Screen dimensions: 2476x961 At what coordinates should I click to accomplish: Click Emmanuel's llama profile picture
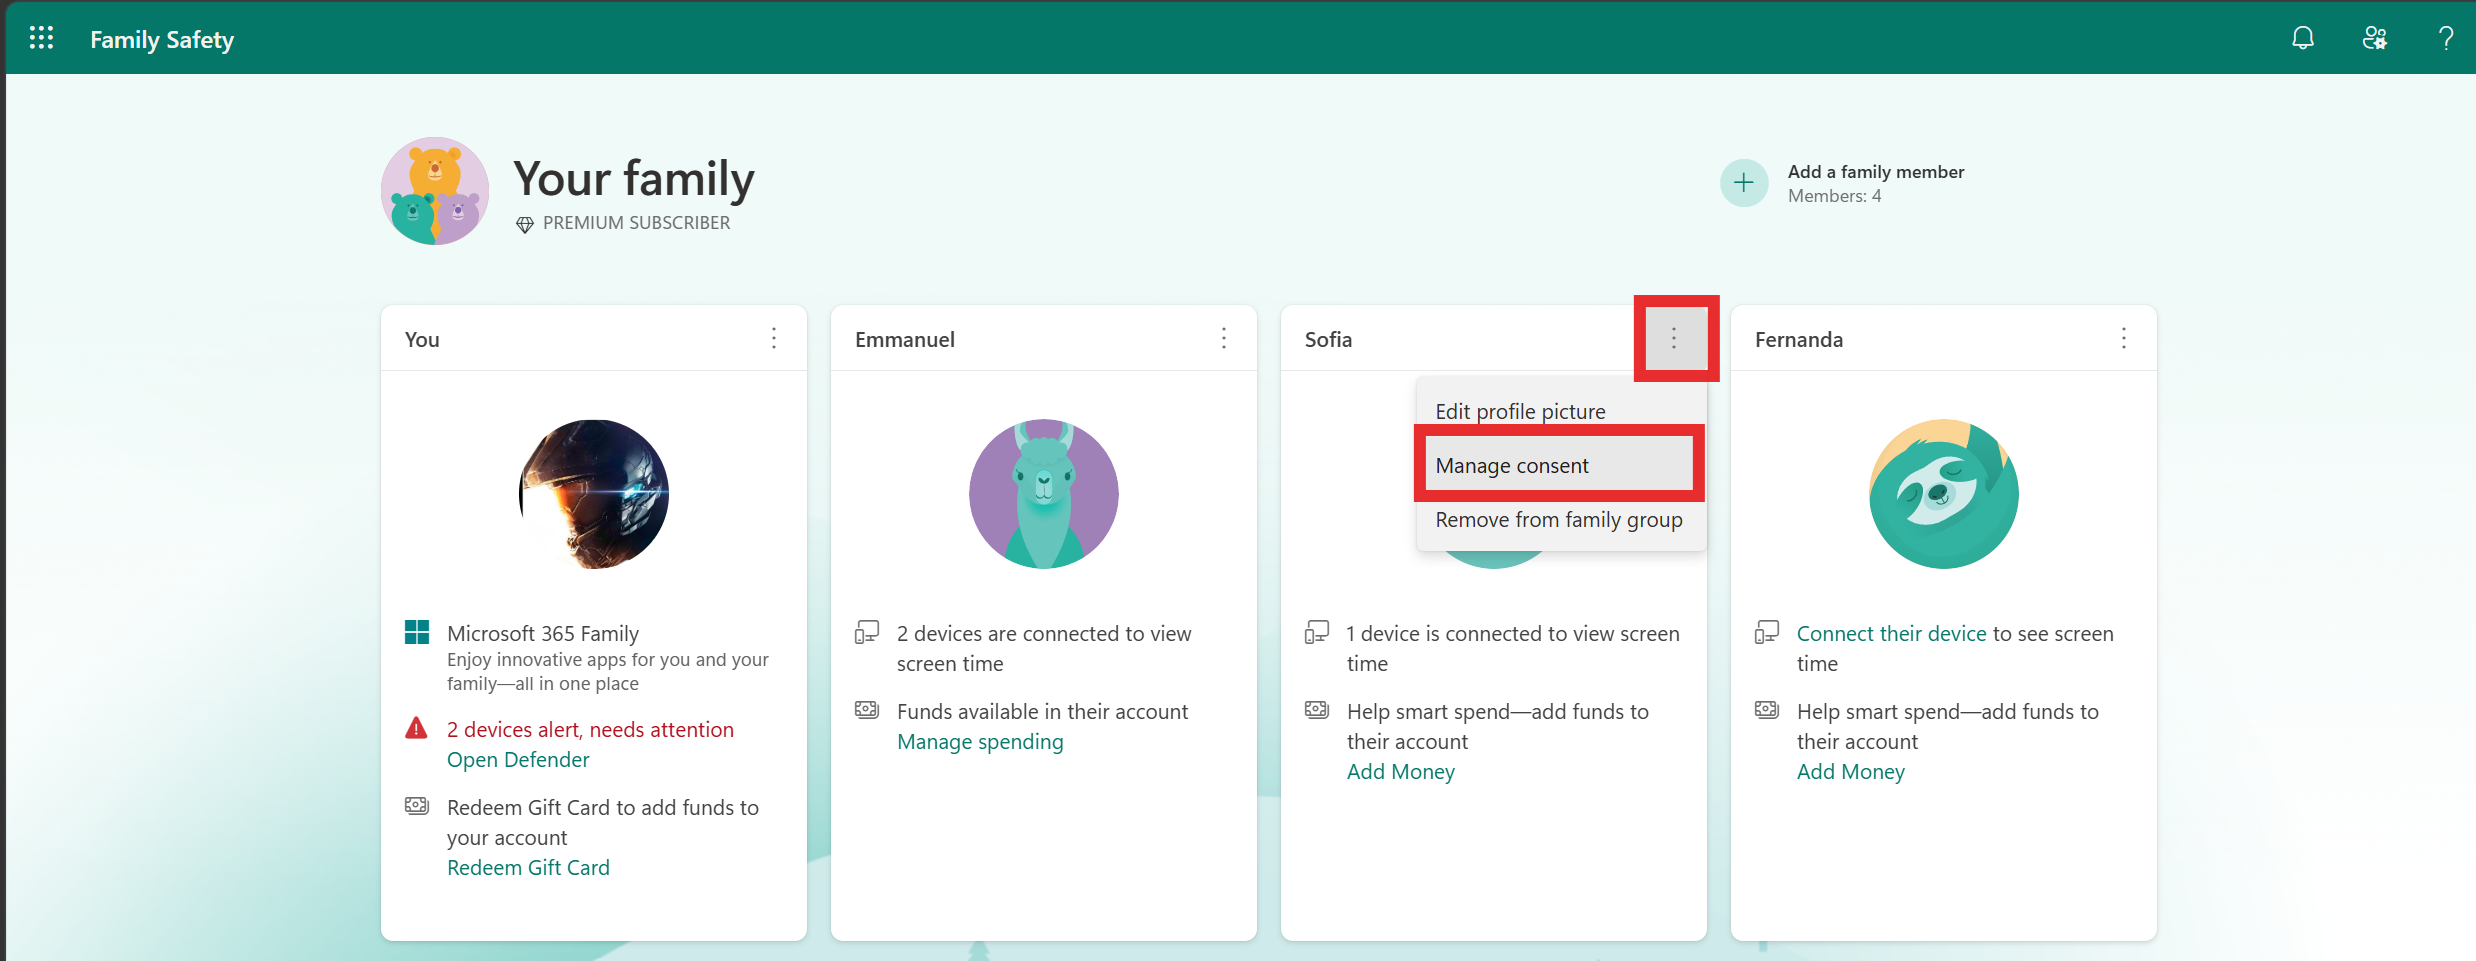coord(1044,494)
